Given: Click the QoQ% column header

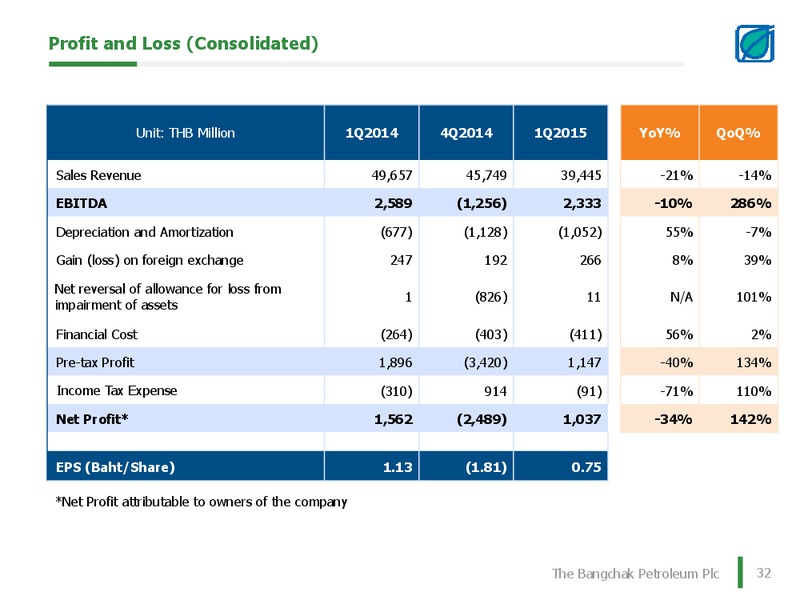Looking at the screenshot, I should click(x=738, y=133).
